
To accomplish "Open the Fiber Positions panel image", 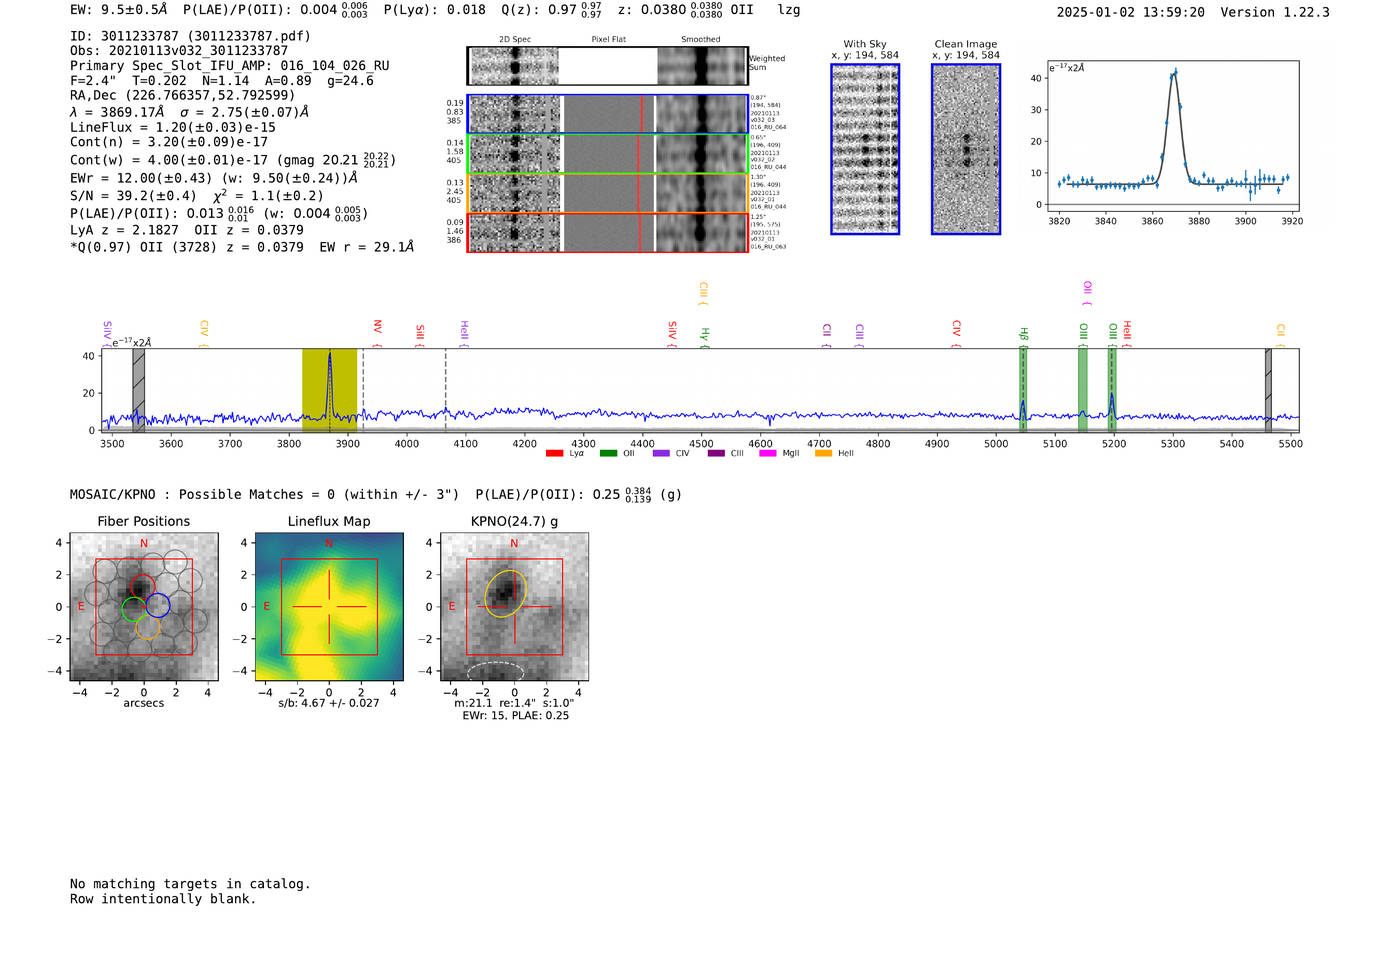I will [144, 607].
